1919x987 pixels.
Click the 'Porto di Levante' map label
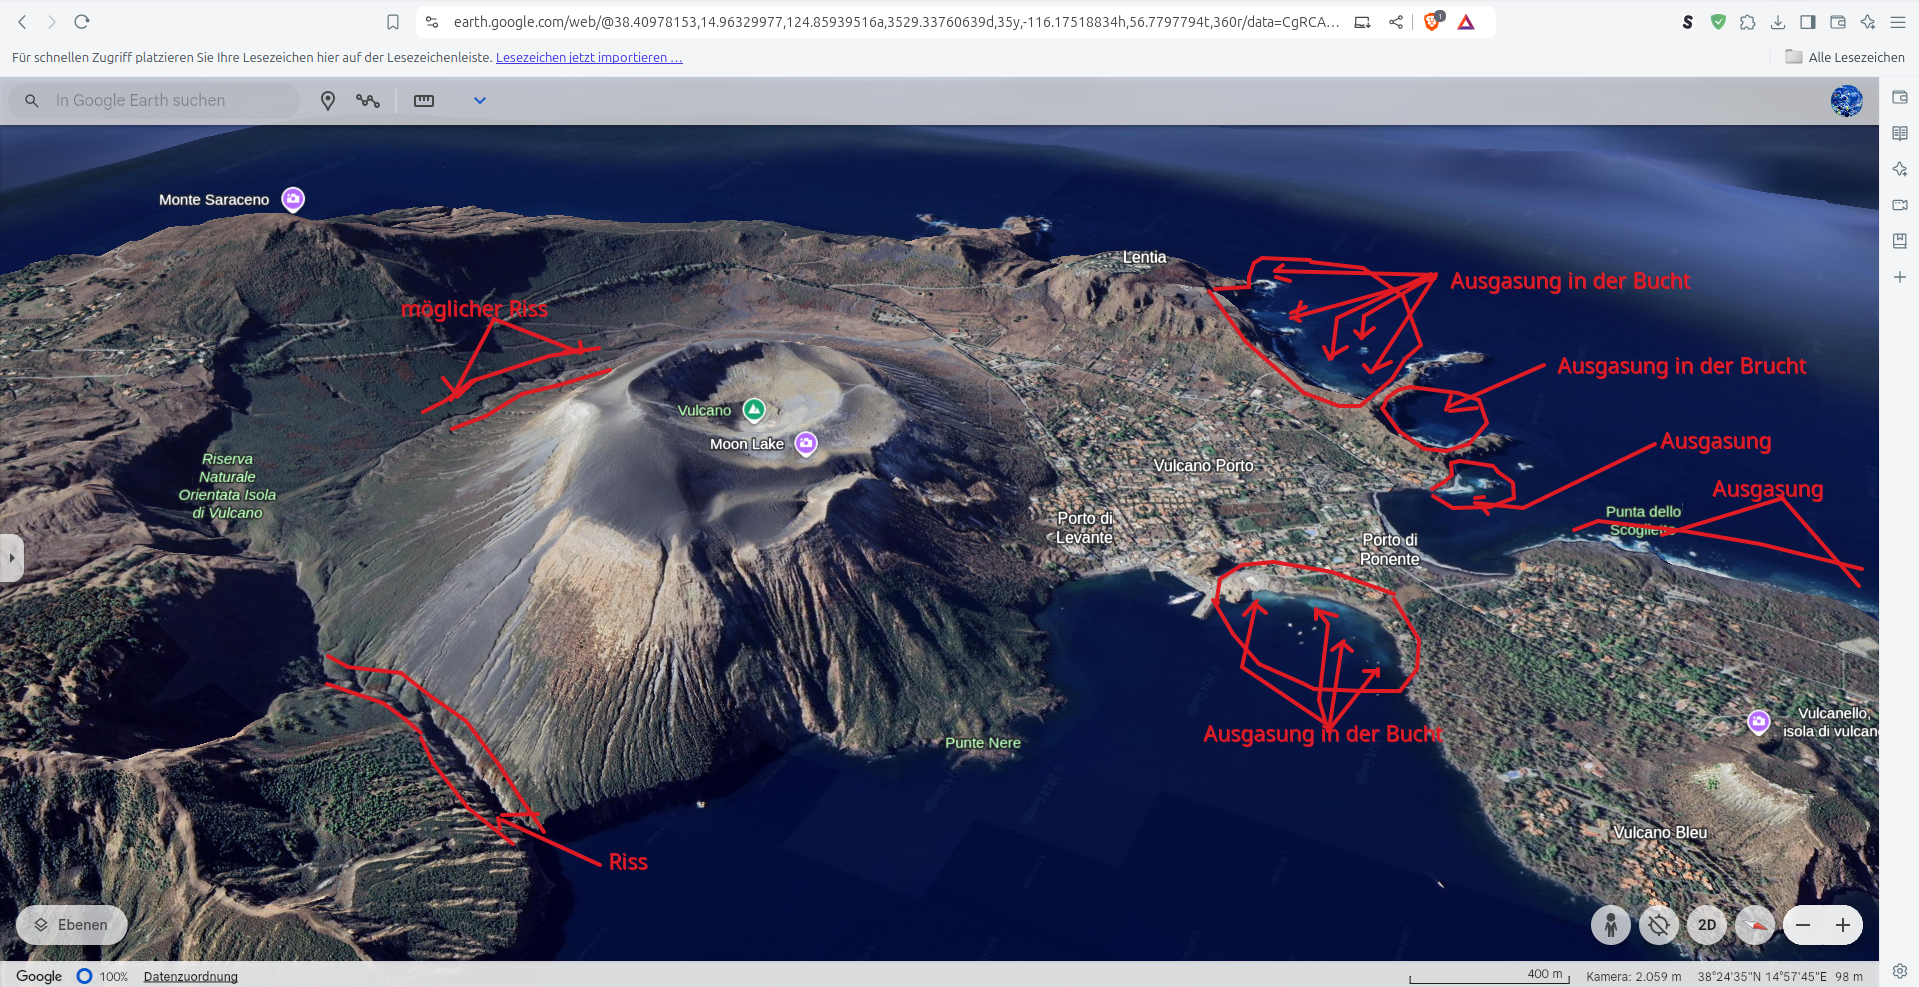tap(1085, 528)
